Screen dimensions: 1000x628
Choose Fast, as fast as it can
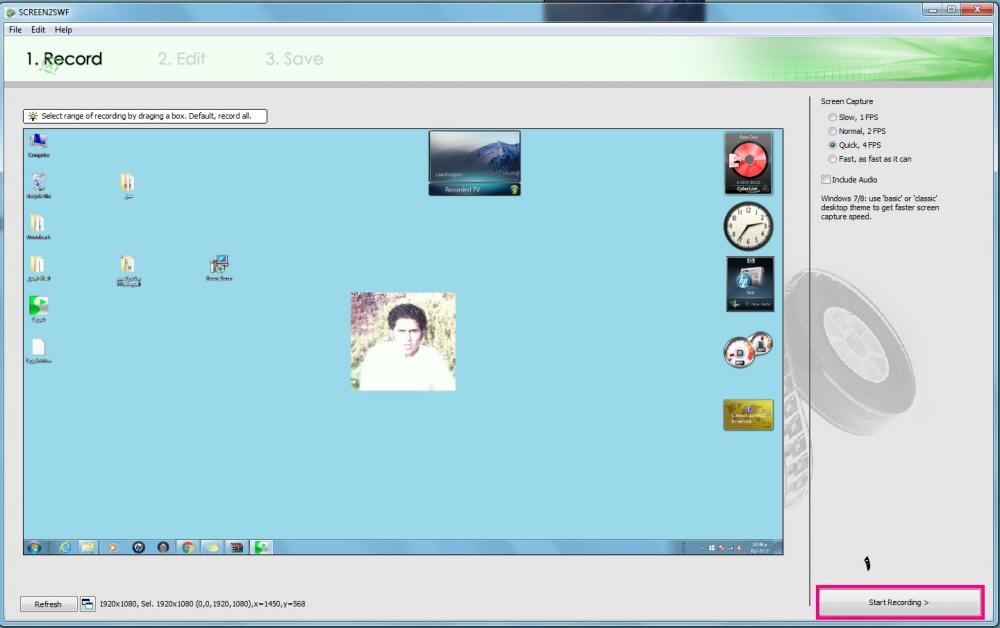(832, 159)
